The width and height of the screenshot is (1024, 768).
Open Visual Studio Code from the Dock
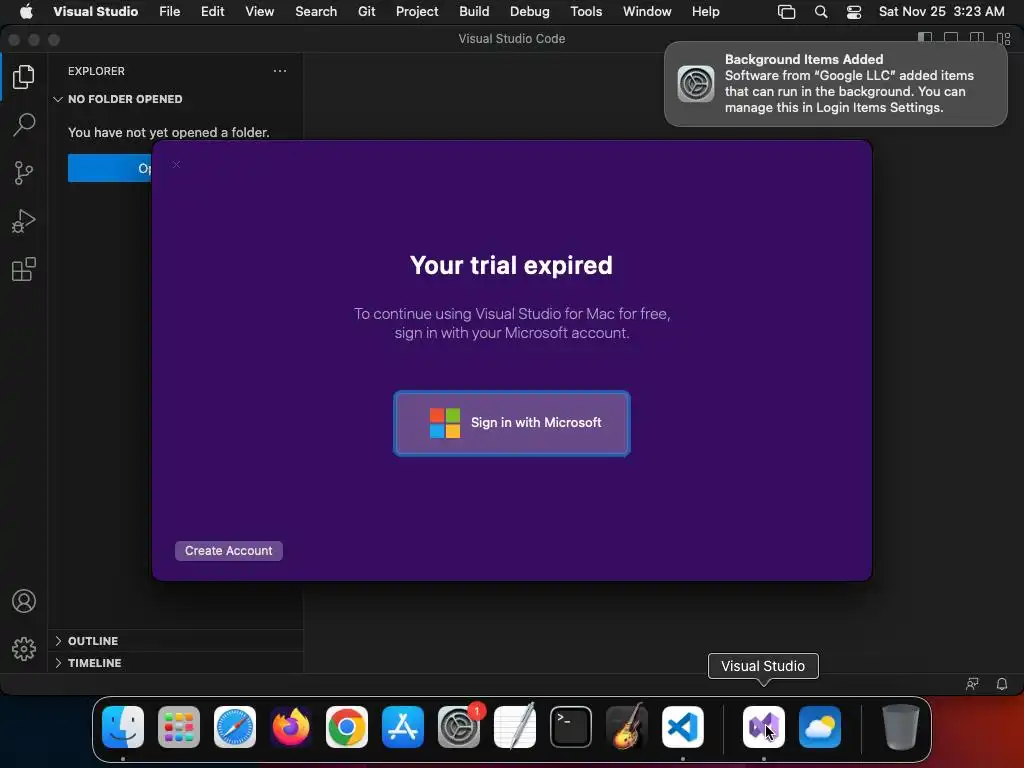tap(683, 727)
